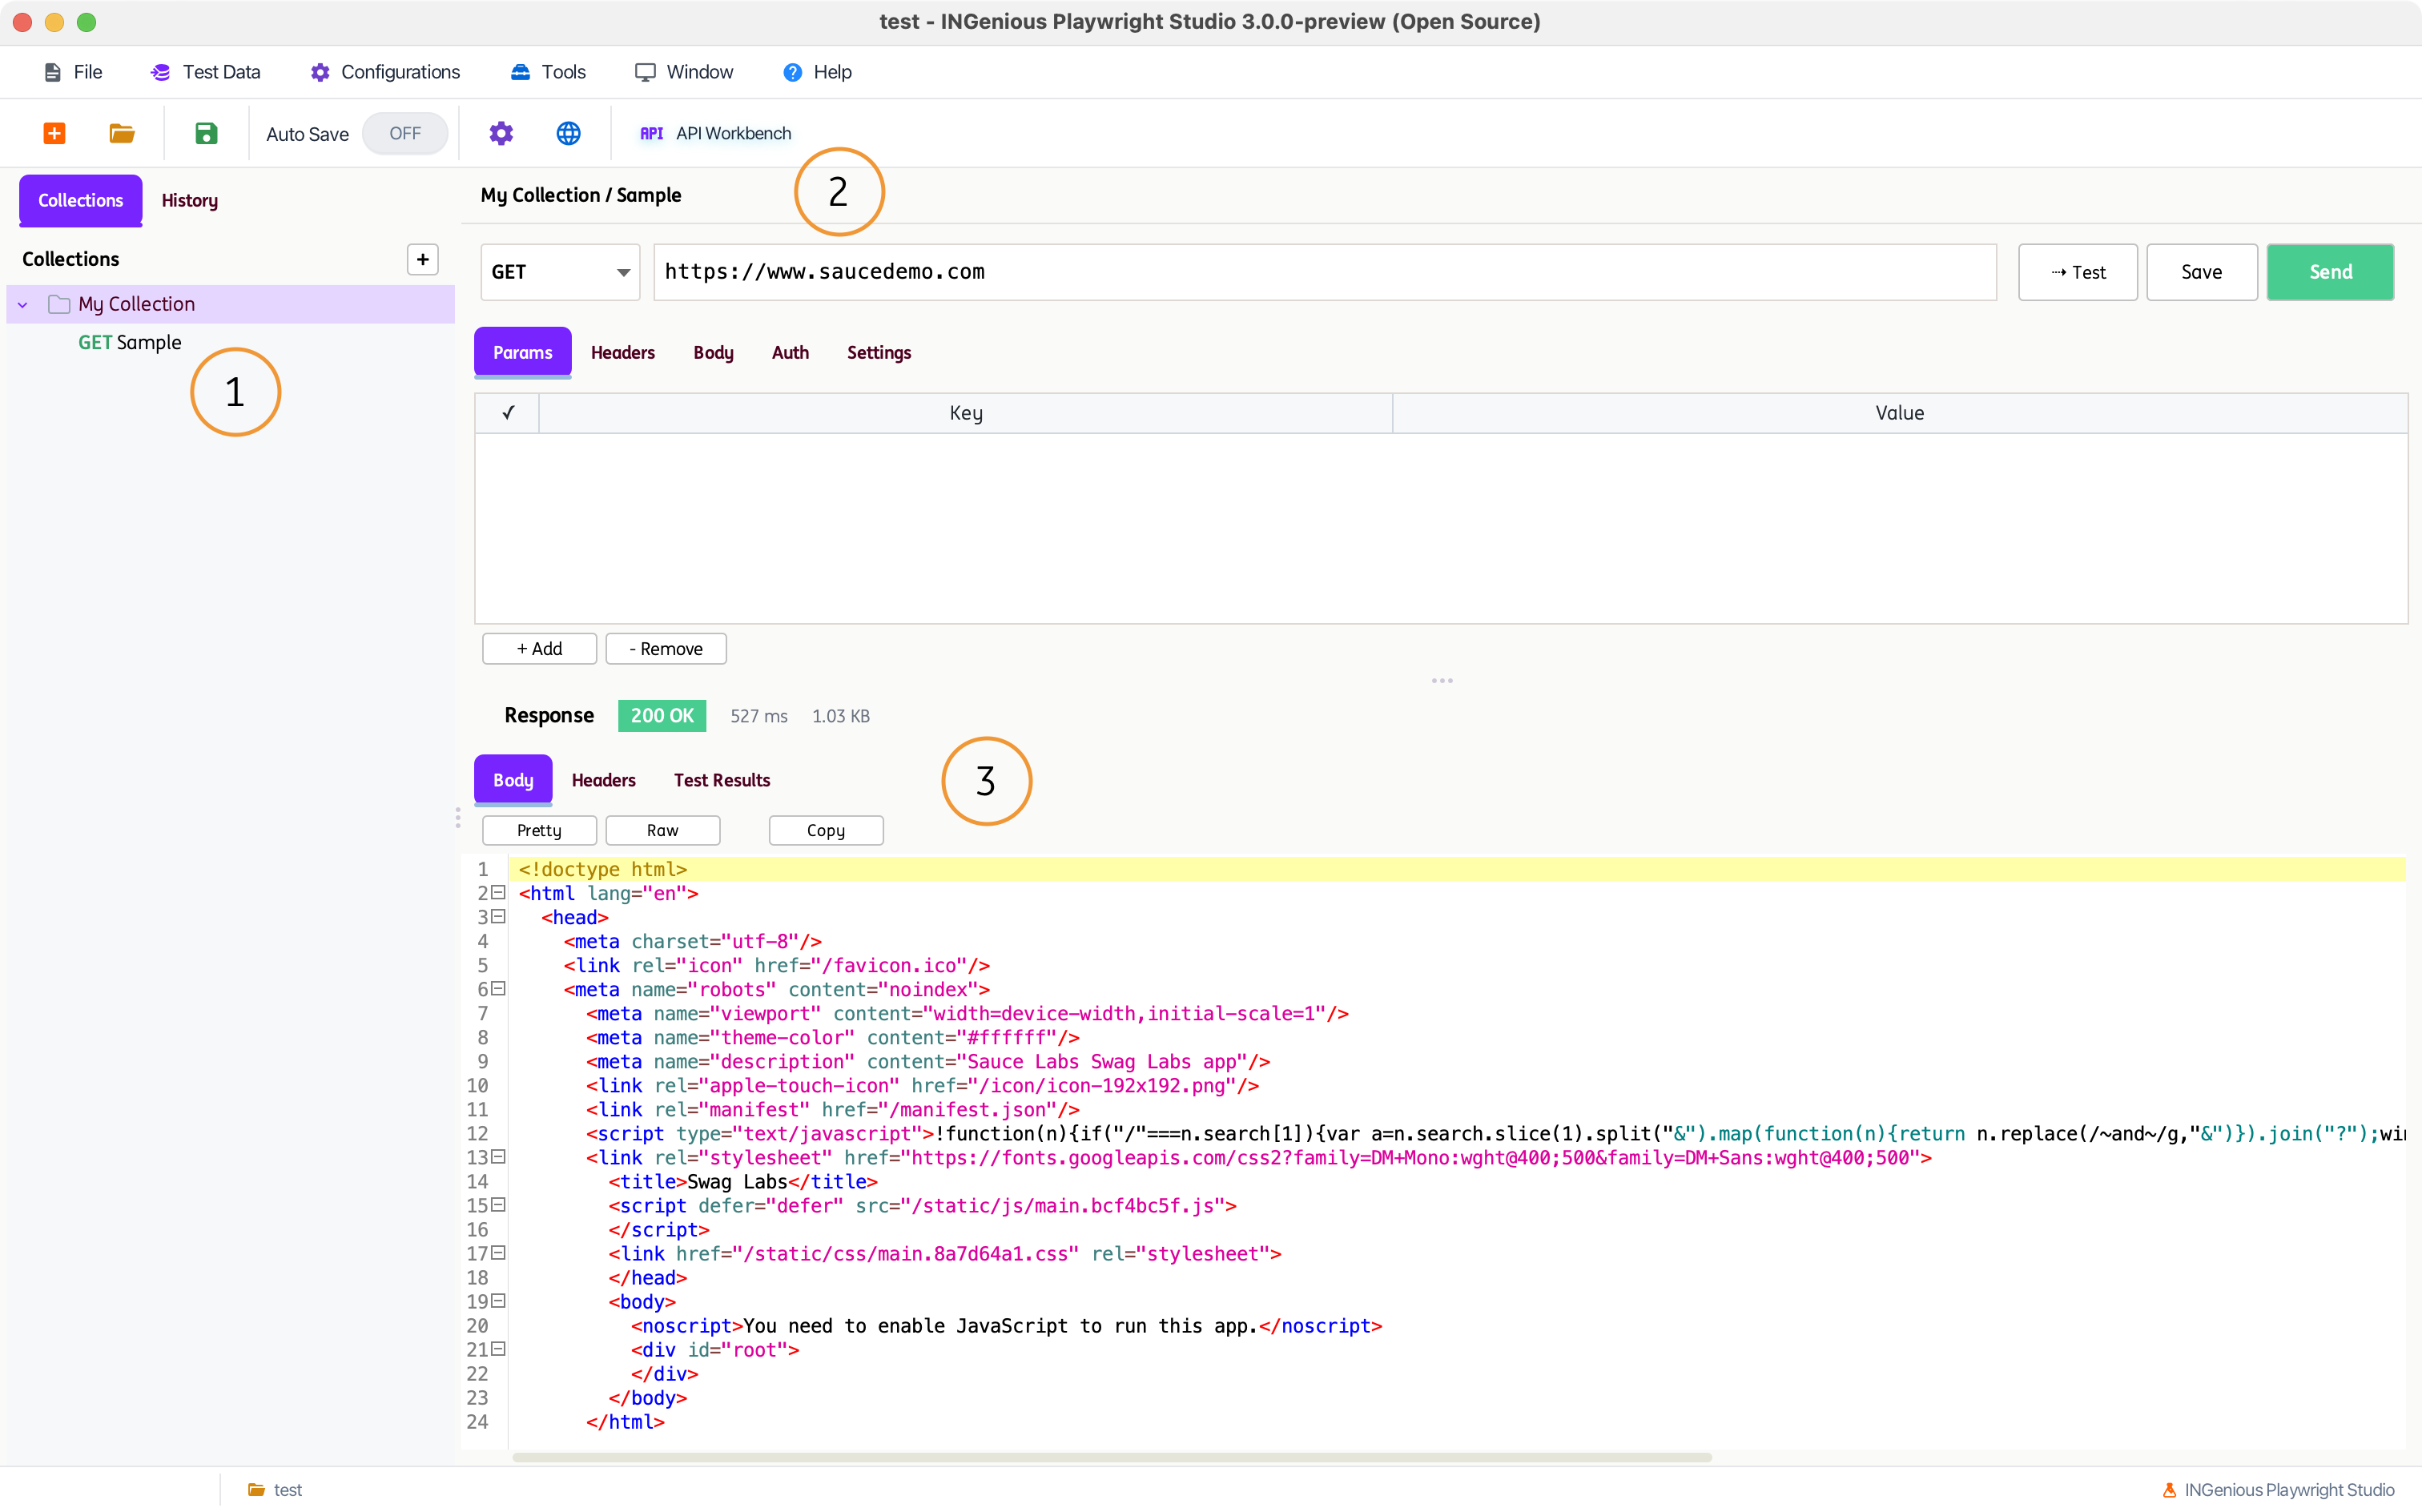Click the request/response splitter handle dots

[1441, 681]
